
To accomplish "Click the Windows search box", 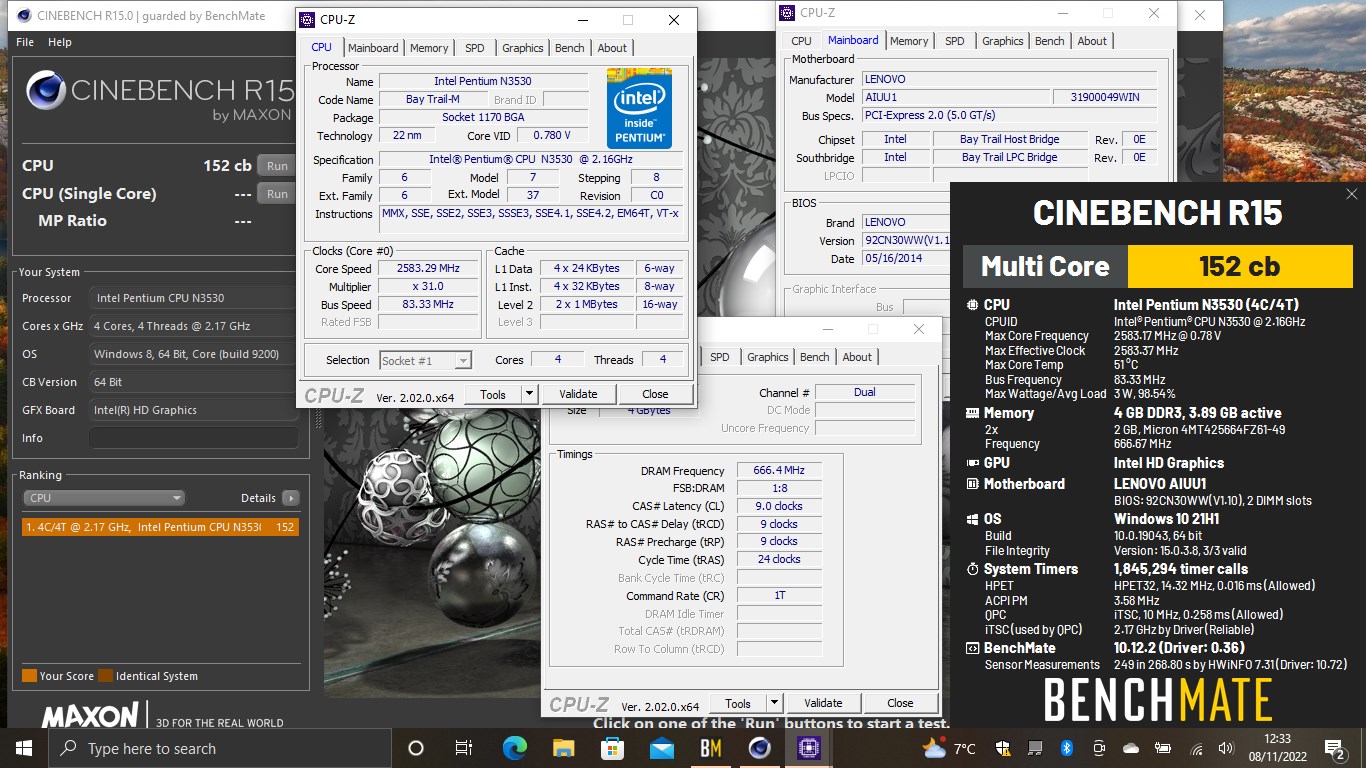I will (219, 748).
